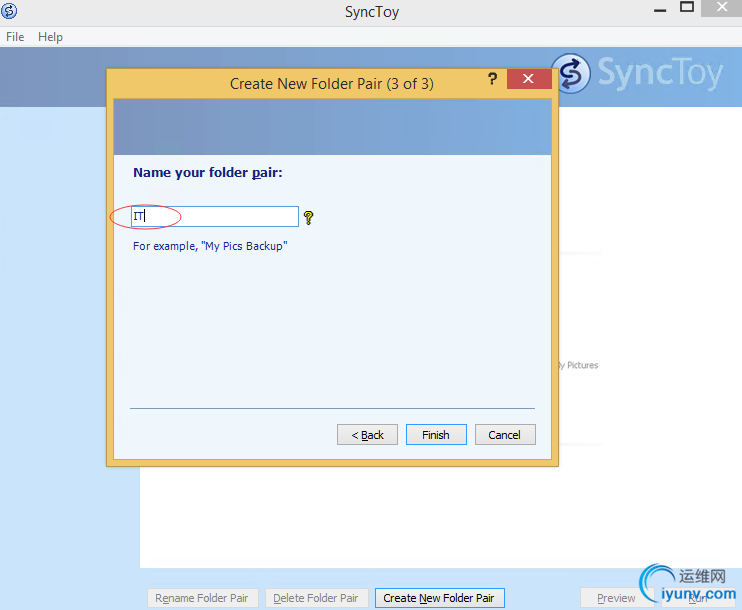This screenshot has width=742, height=610.
Task: Click the yellow help hint icon beside name field
Action: (309, 218)
